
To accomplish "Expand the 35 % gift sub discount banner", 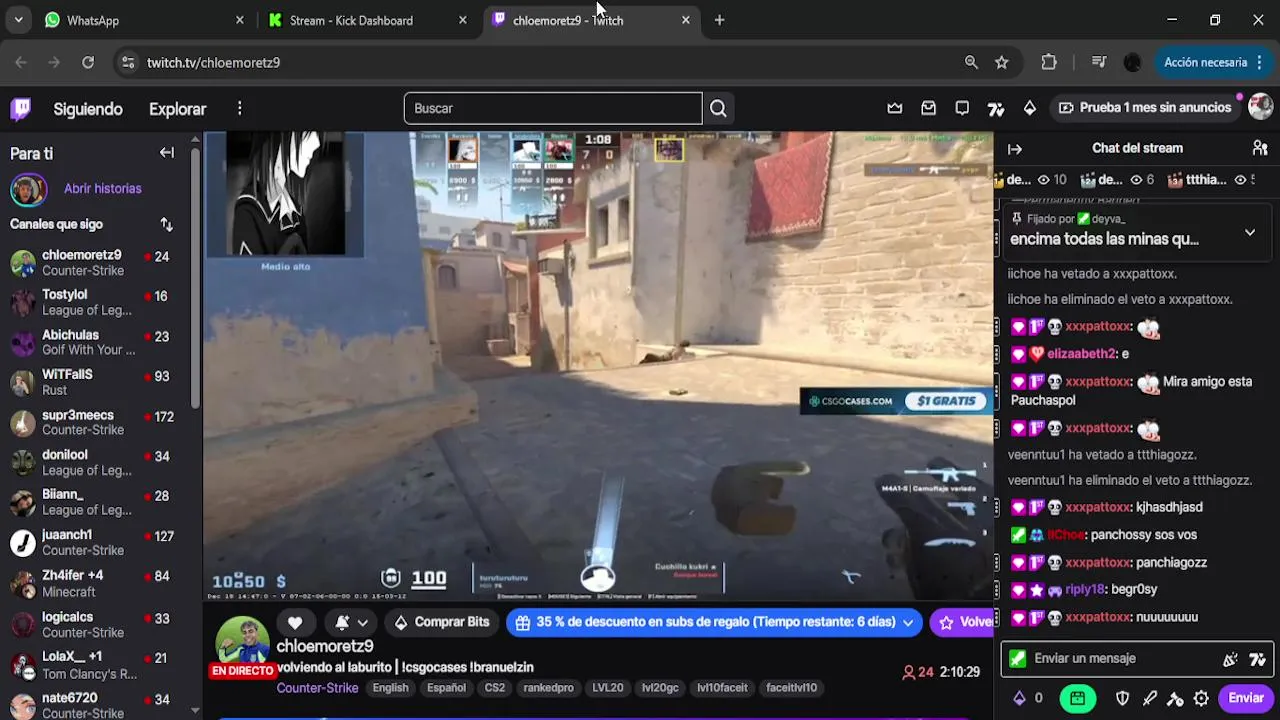I will [714, 622].
